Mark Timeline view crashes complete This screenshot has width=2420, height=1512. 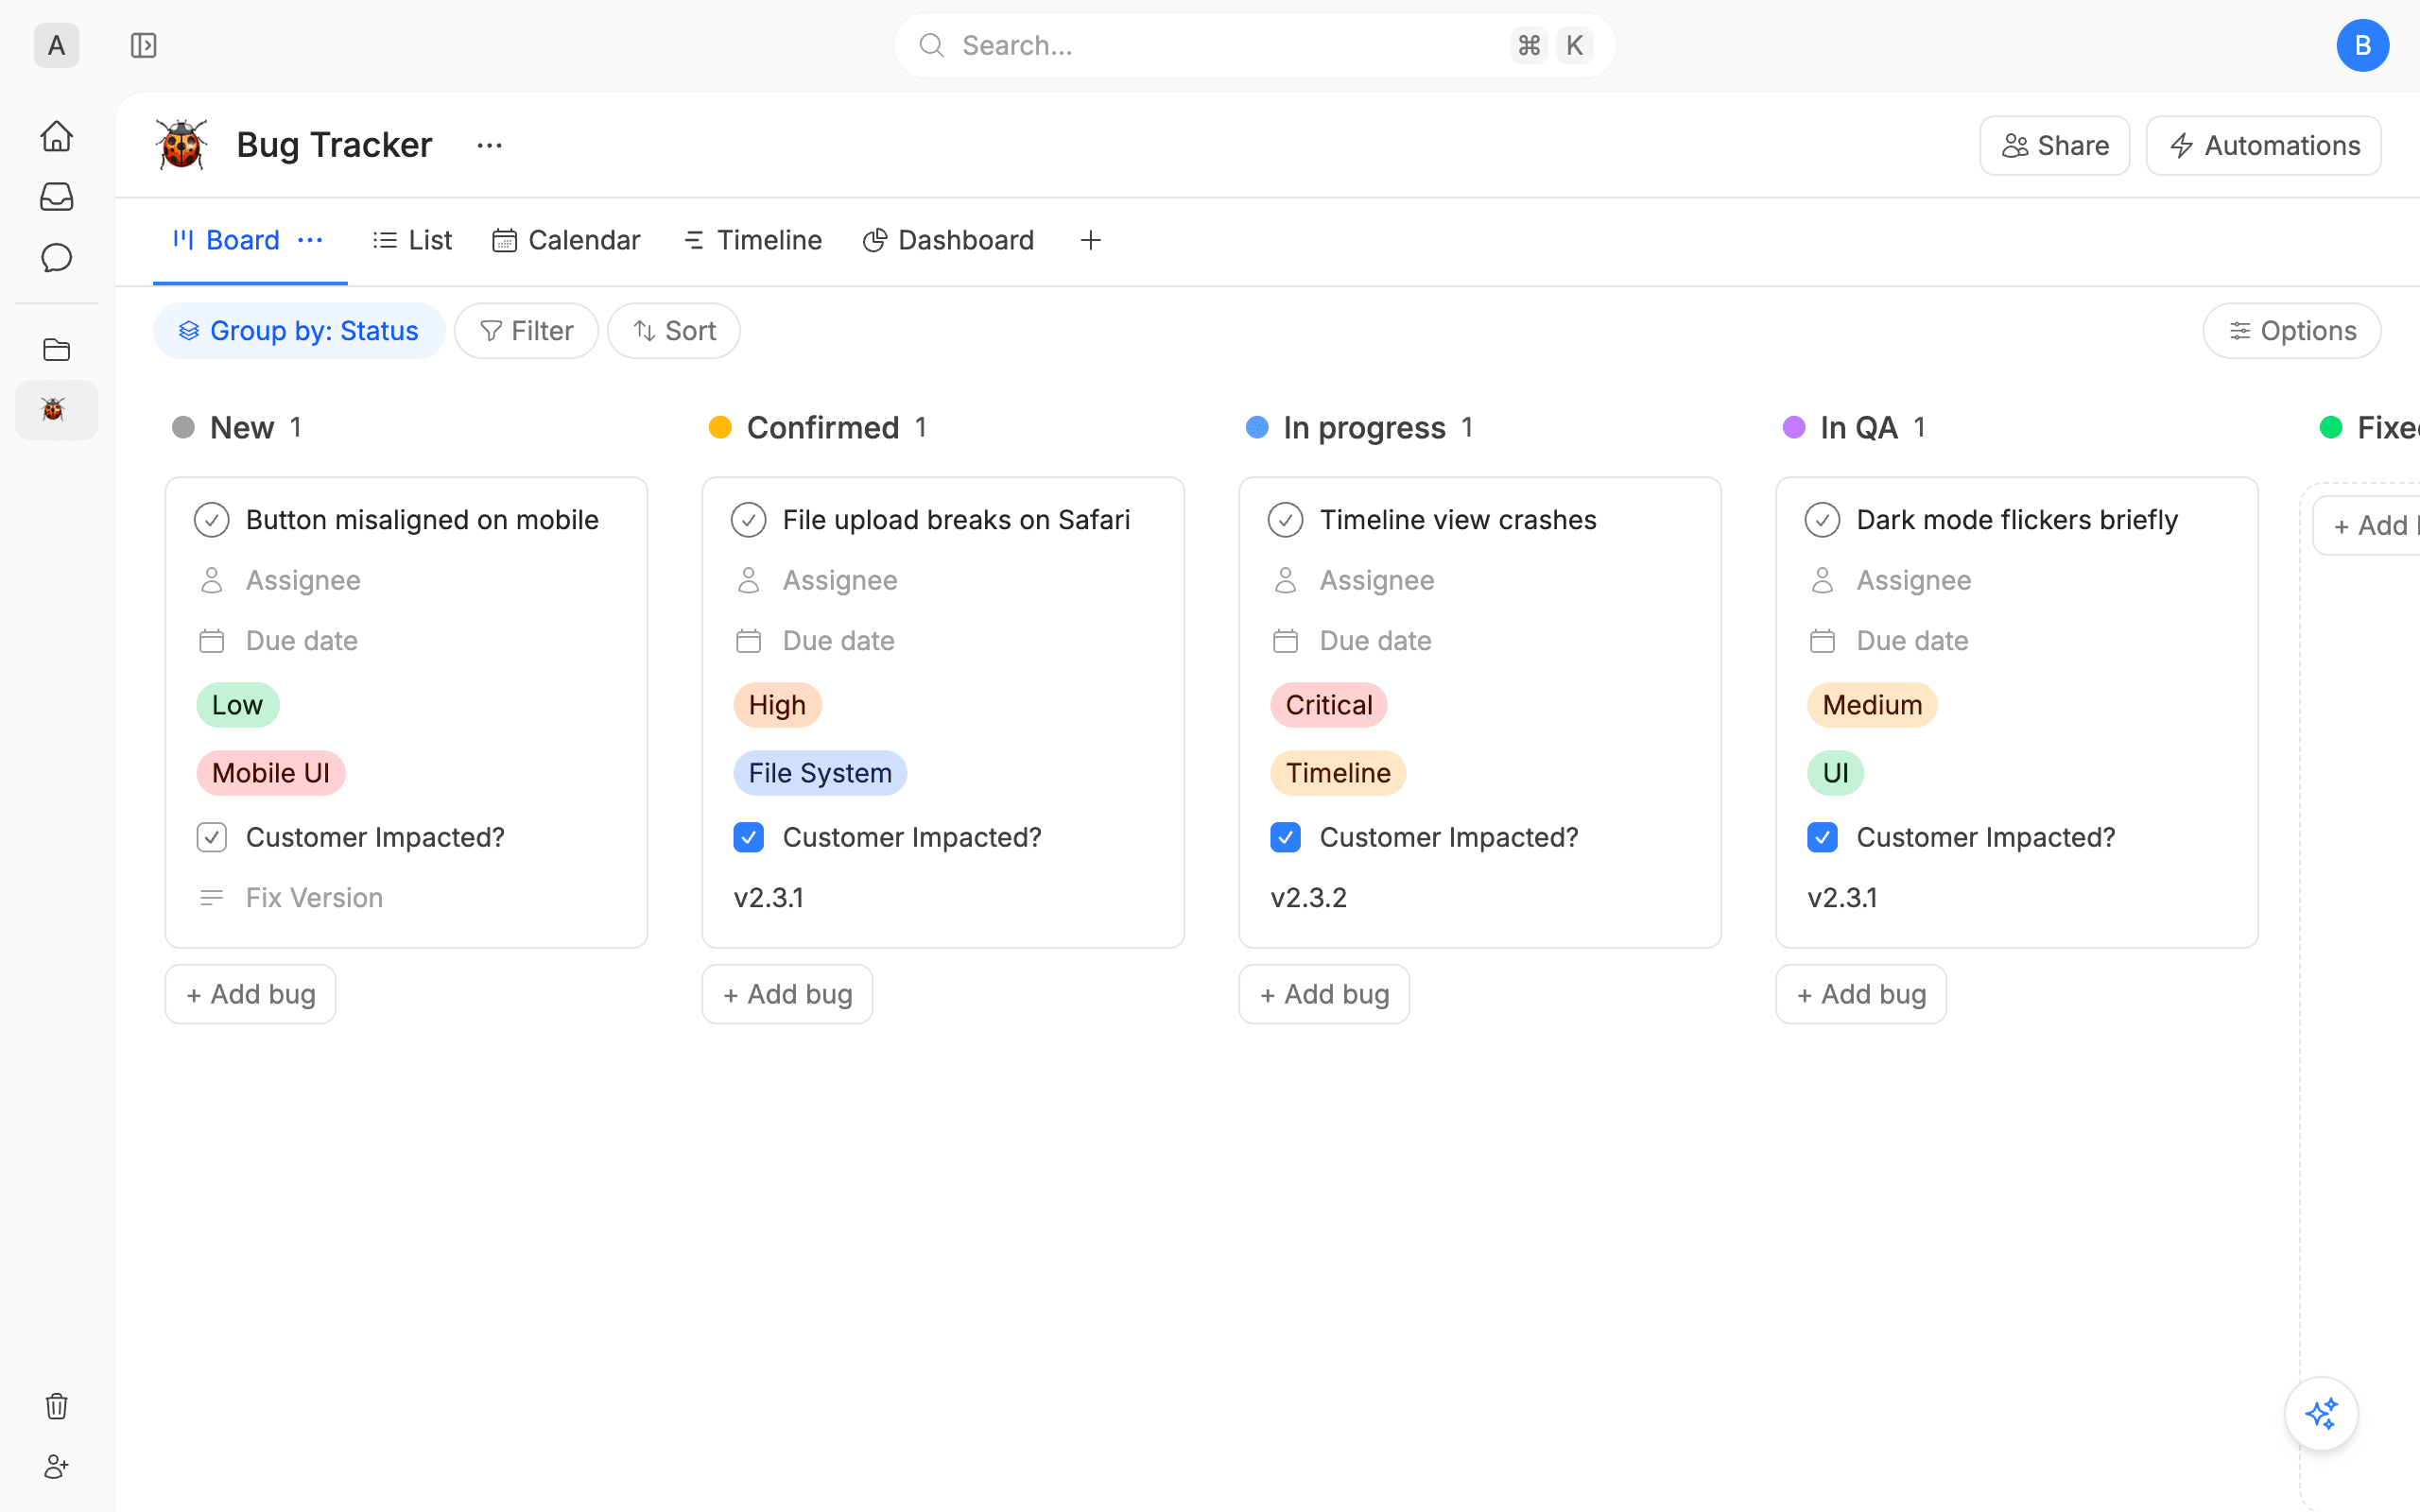(1286, 520)
